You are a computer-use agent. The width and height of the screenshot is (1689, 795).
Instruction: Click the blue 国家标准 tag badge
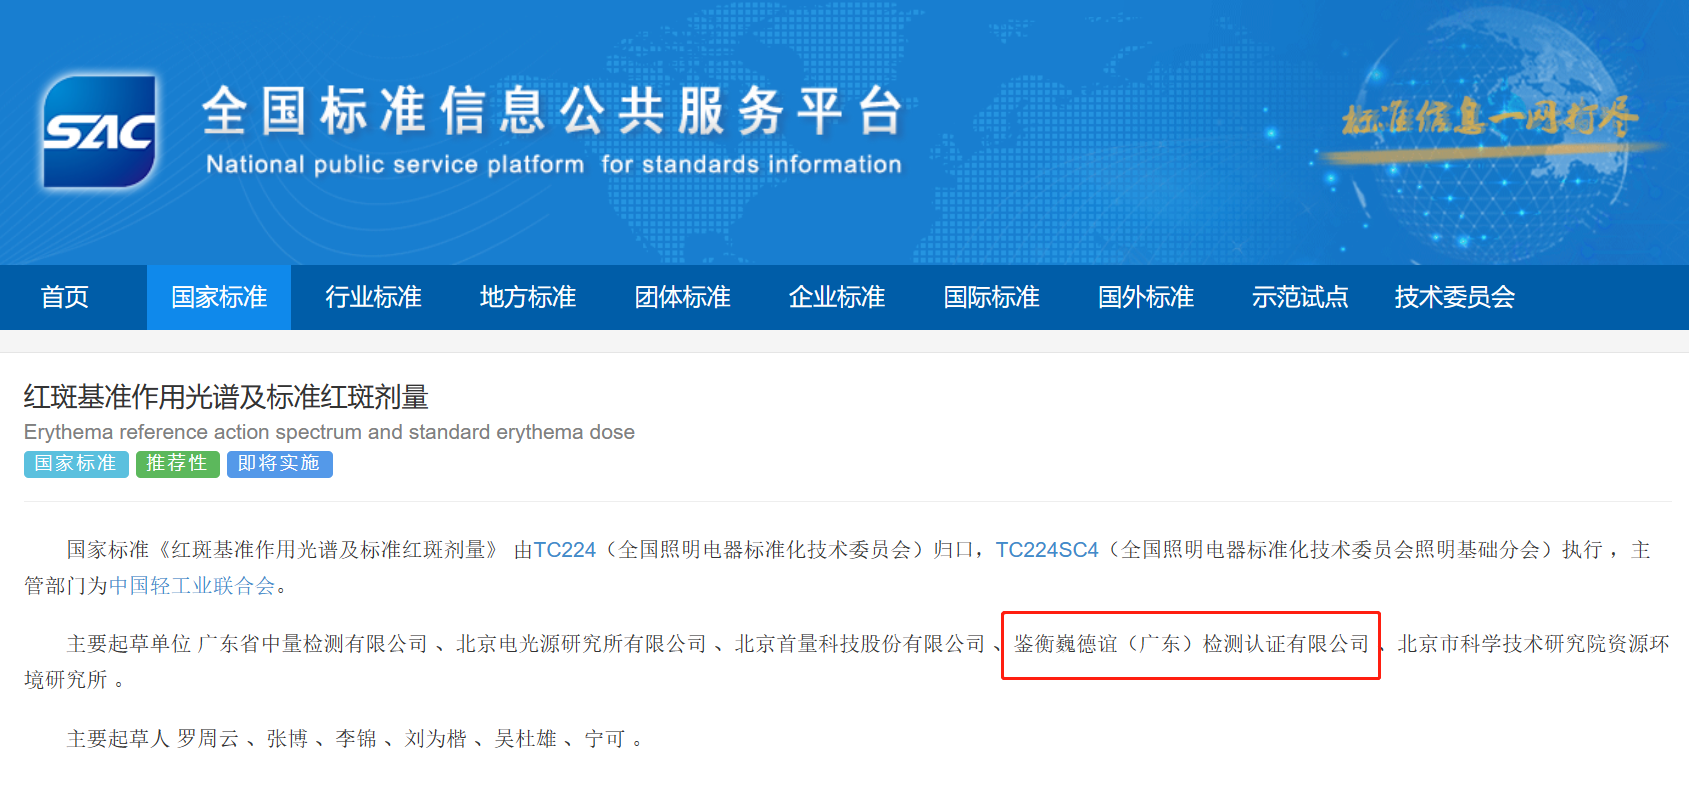[x=76, y=464]
